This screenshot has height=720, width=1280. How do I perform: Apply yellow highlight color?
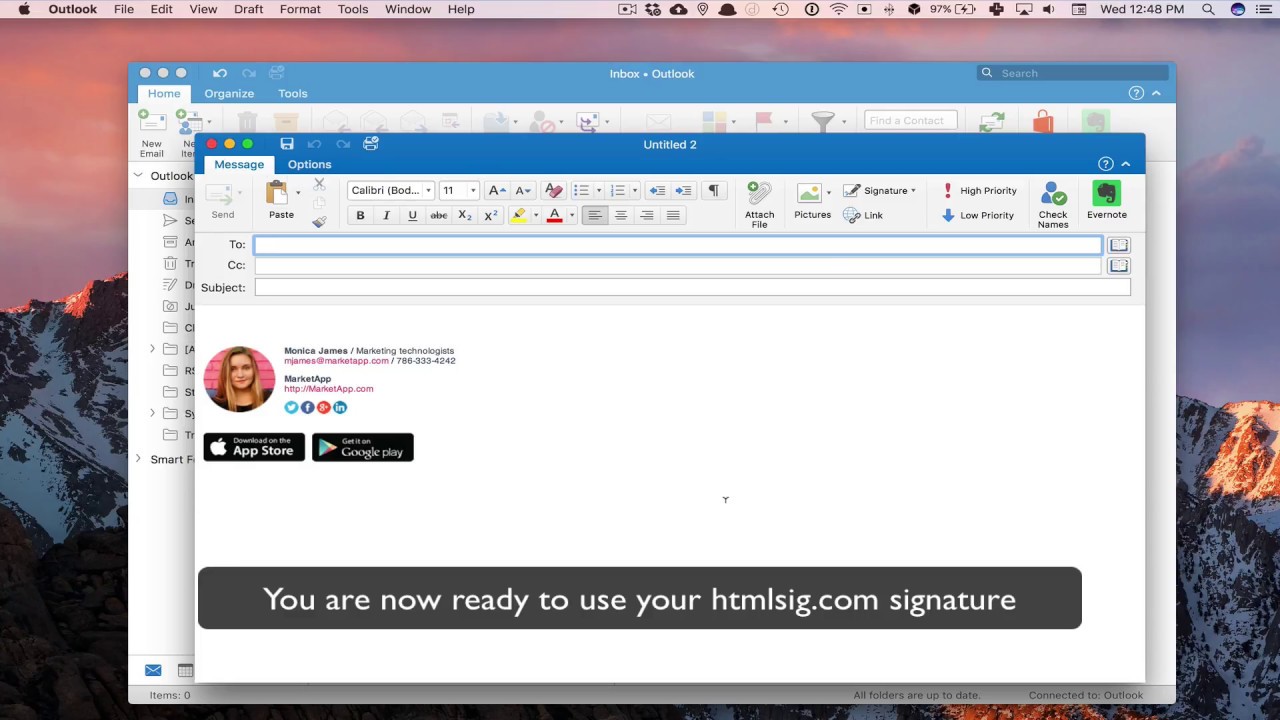pyautogui.click(x=518, y=215)
